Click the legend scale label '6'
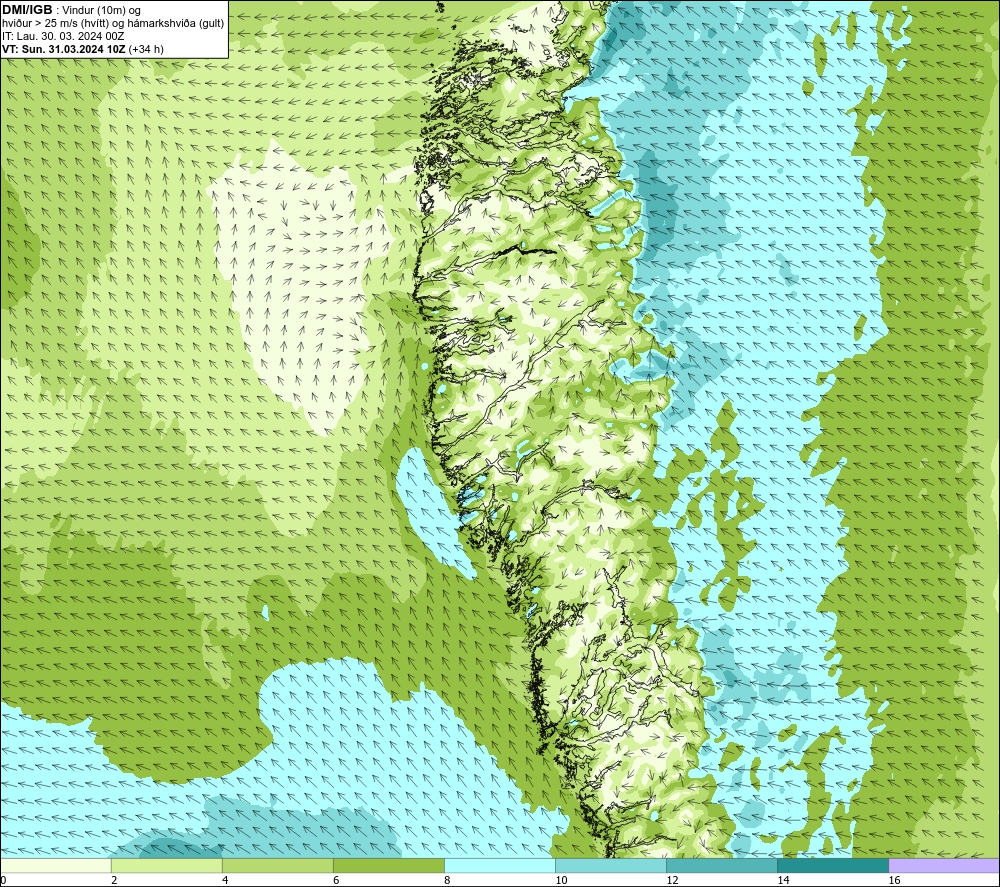Screen dimensions: 1000x887 (x=336, y=881)
